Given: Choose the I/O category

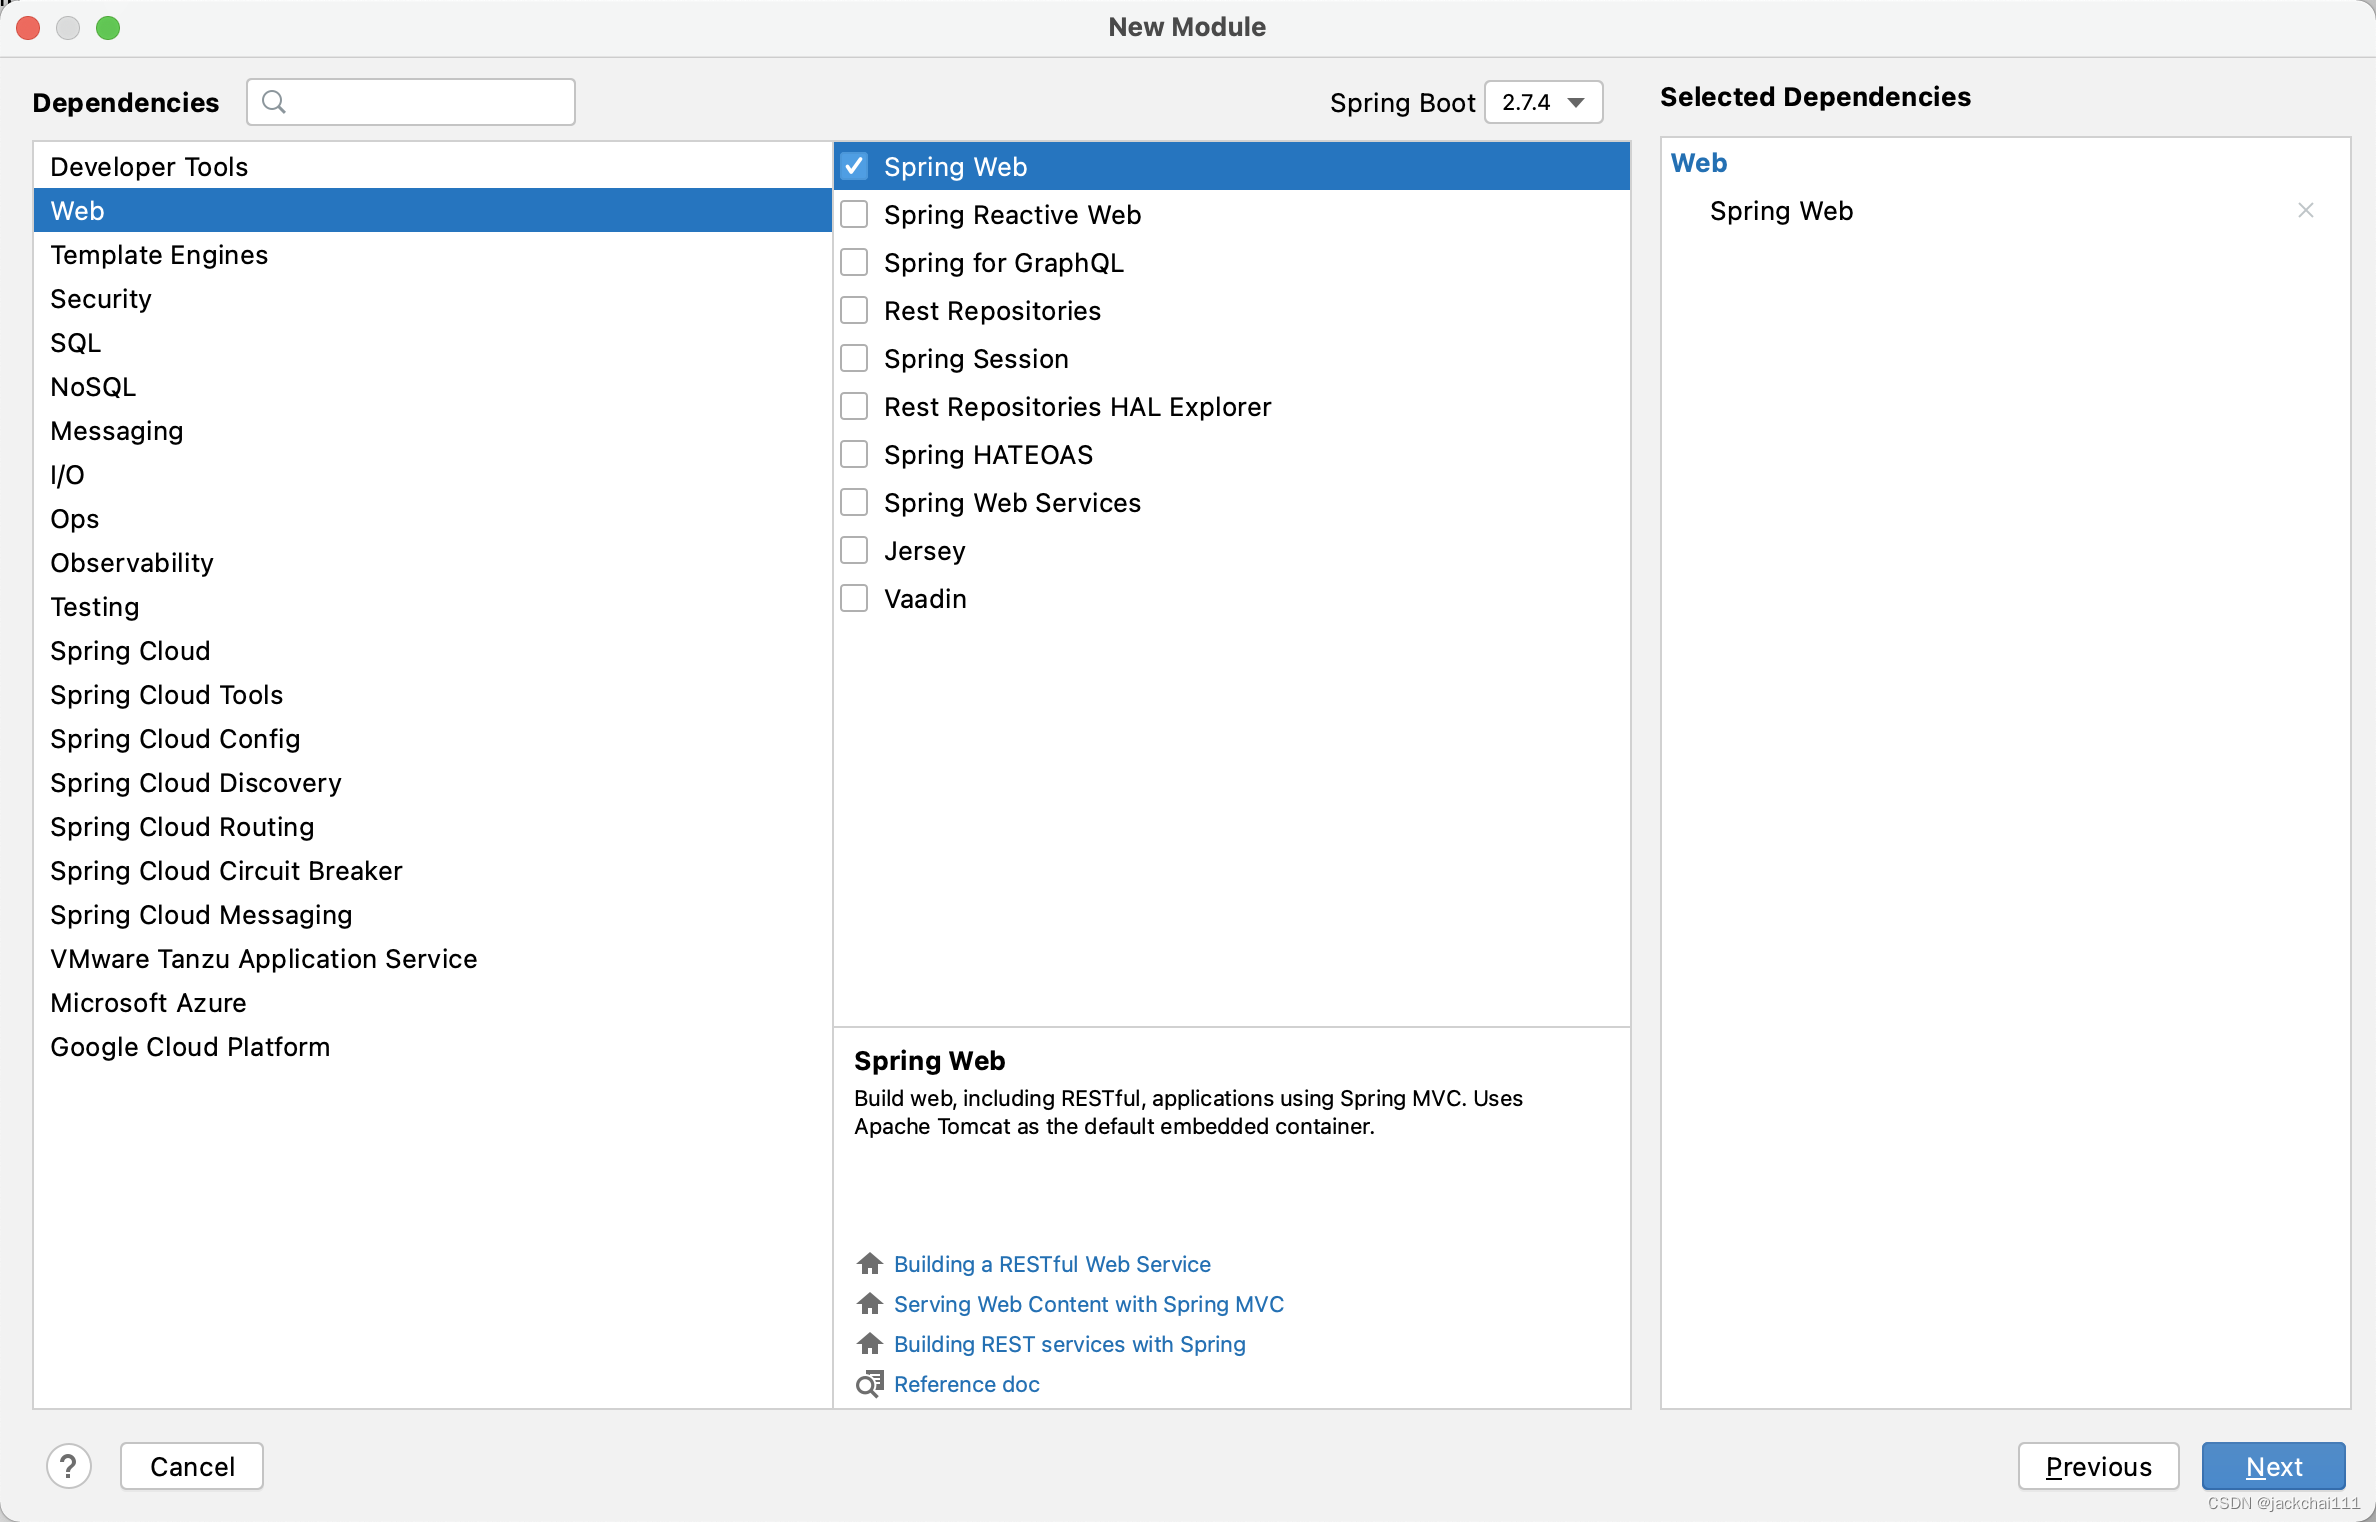Looking at the screenshot, I should [432, 474].
